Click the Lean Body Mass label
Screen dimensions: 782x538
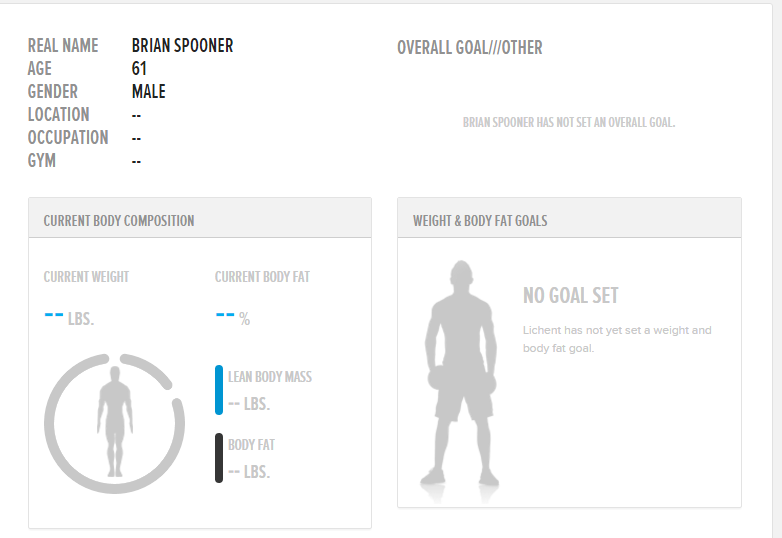point(269,377)
